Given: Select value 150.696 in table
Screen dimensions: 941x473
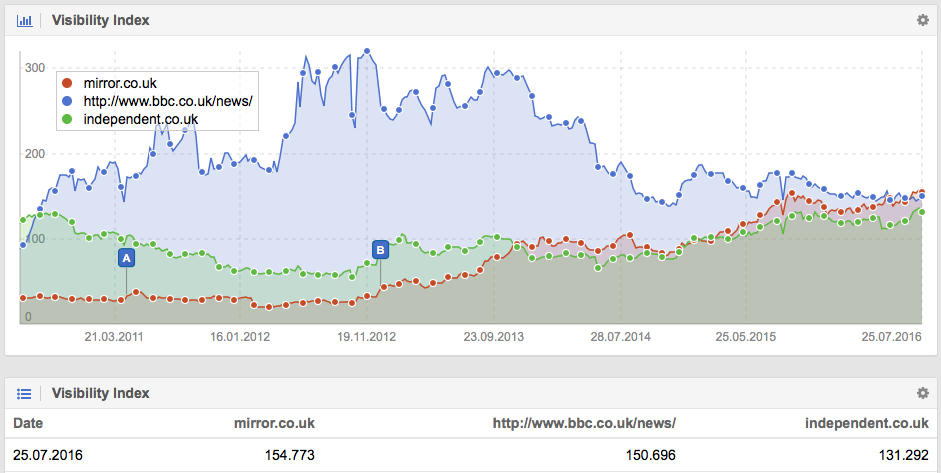Looking at the screenshot, I should coord(651,455).
